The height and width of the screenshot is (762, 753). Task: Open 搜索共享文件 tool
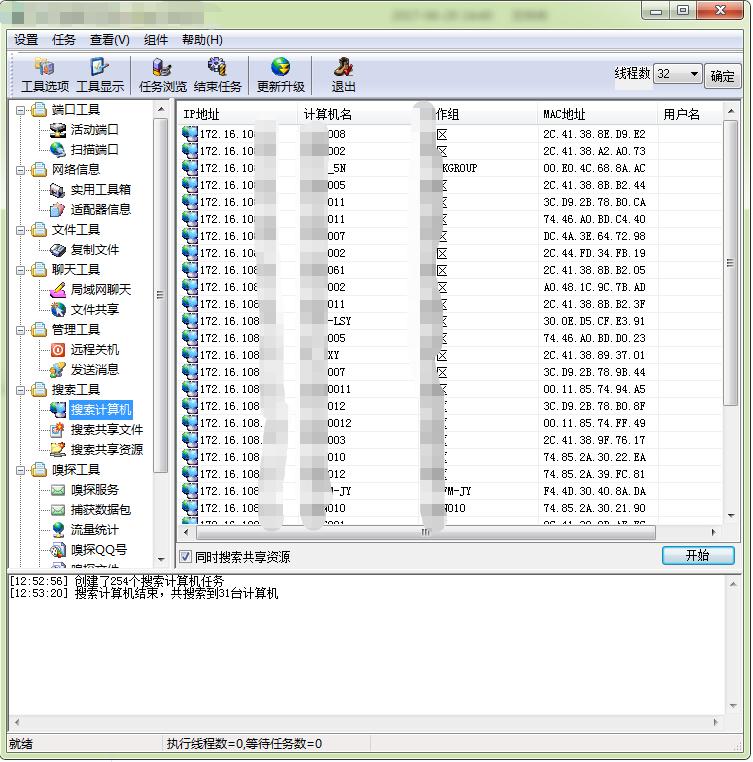click(x=106, y=430)
